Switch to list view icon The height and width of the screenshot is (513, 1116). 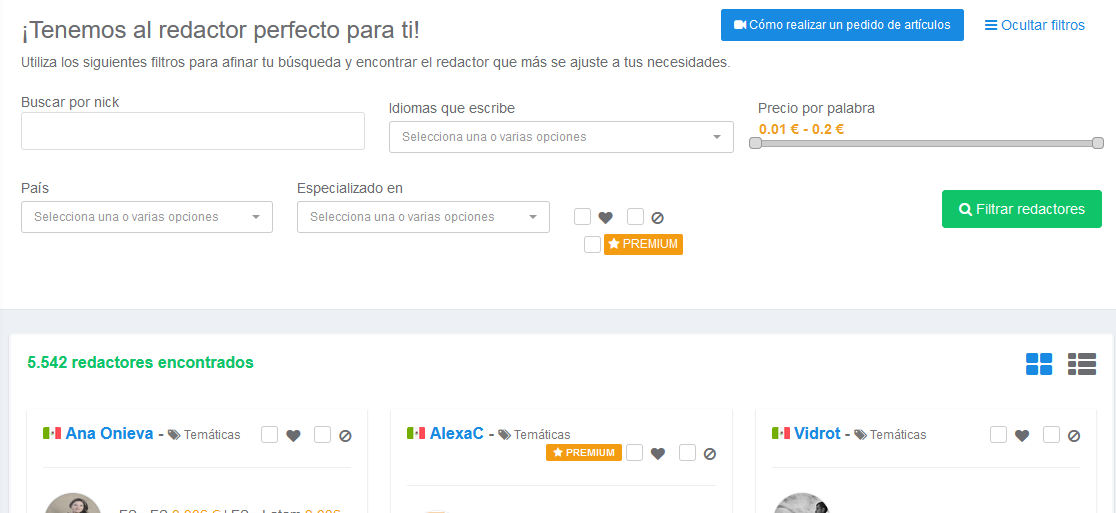(x=1082, y=364)
